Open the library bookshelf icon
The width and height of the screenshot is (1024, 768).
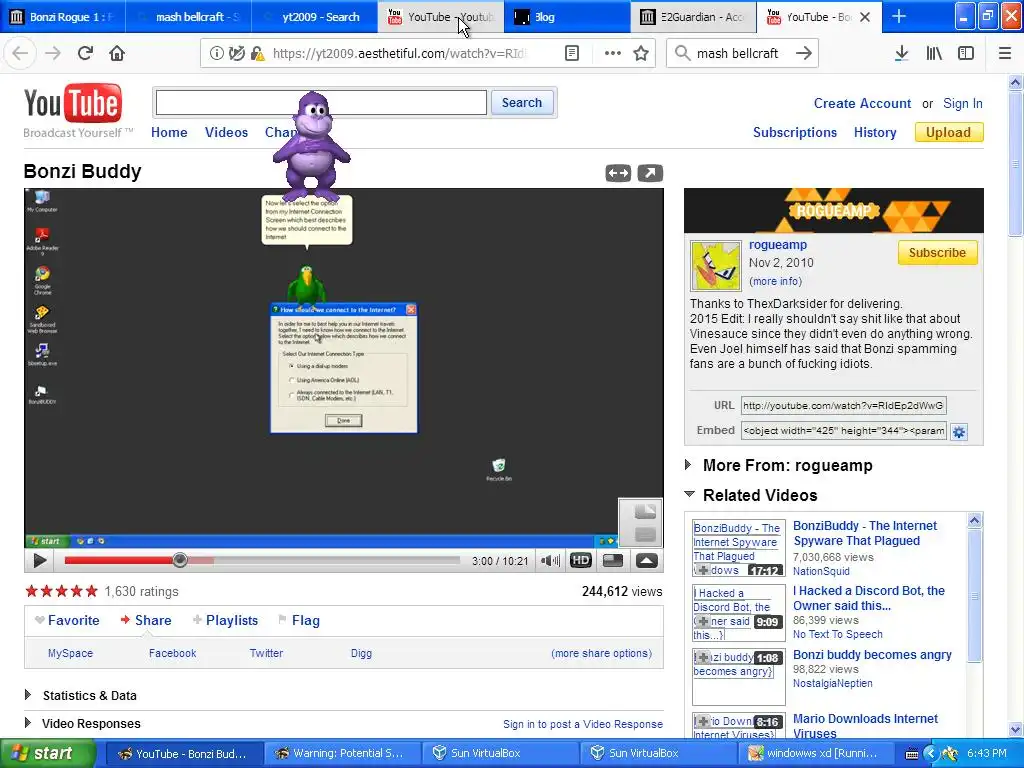pos(934,53)
